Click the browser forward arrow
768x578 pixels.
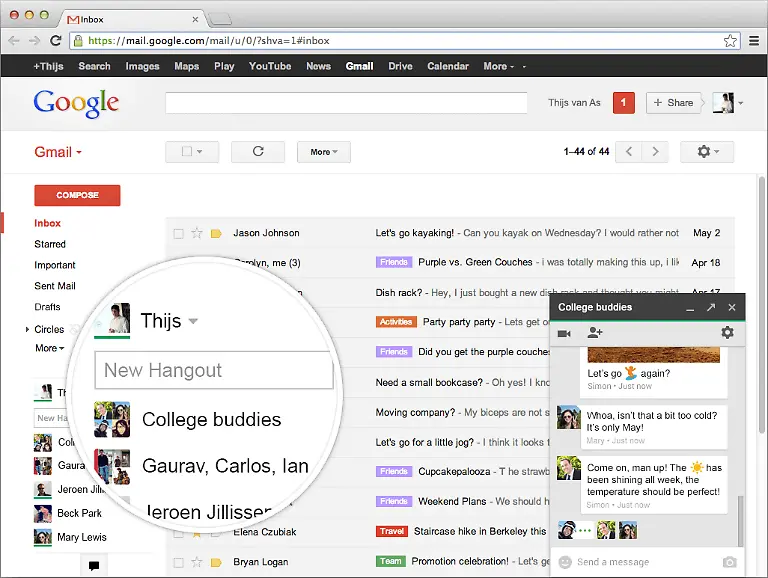tap(34, 41)
